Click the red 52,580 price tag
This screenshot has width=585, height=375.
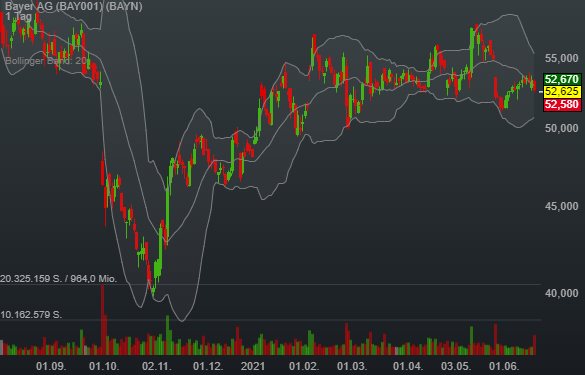click(x=562, y=104)
